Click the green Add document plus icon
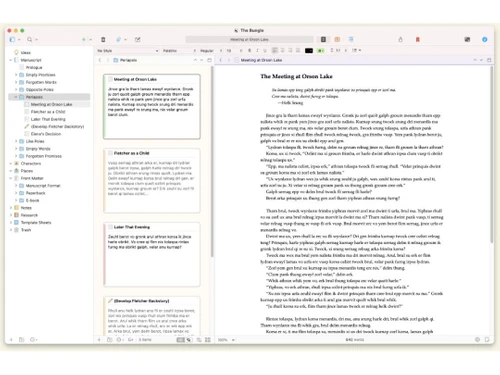Screen dimensions: 500x375 click(84, 40)
